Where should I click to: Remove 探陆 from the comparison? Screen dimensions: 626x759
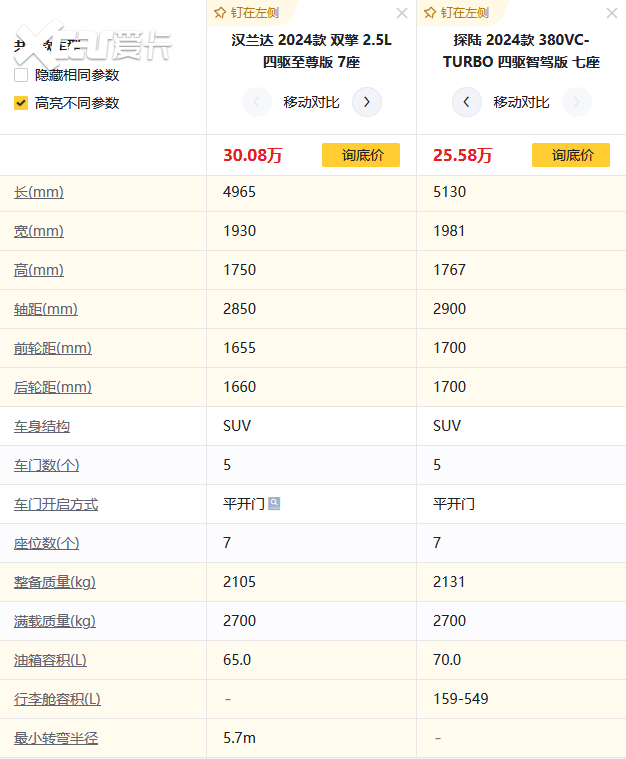(x=611, y=13)
